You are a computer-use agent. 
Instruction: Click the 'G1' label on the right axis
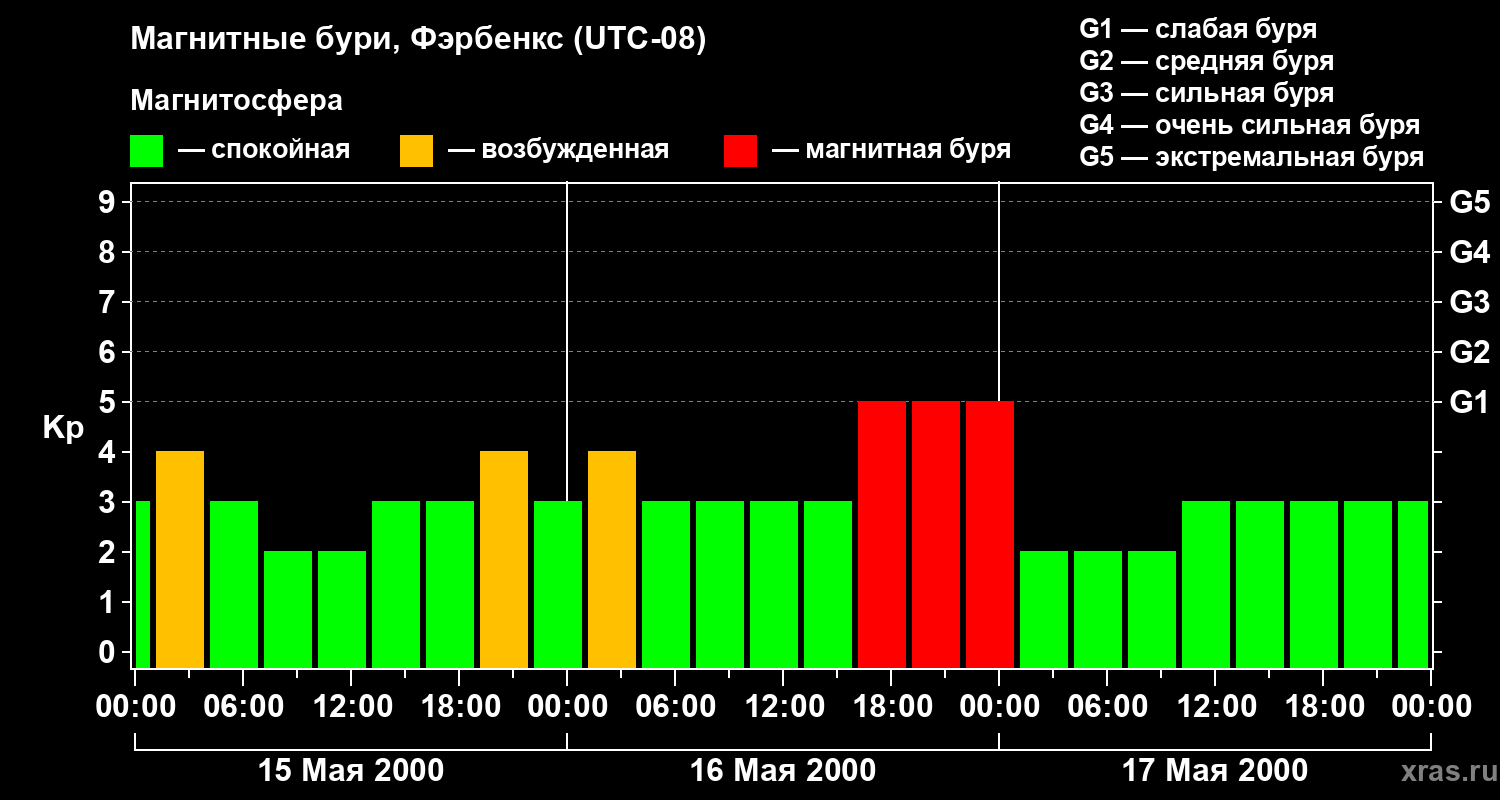tap(1469, 402)
